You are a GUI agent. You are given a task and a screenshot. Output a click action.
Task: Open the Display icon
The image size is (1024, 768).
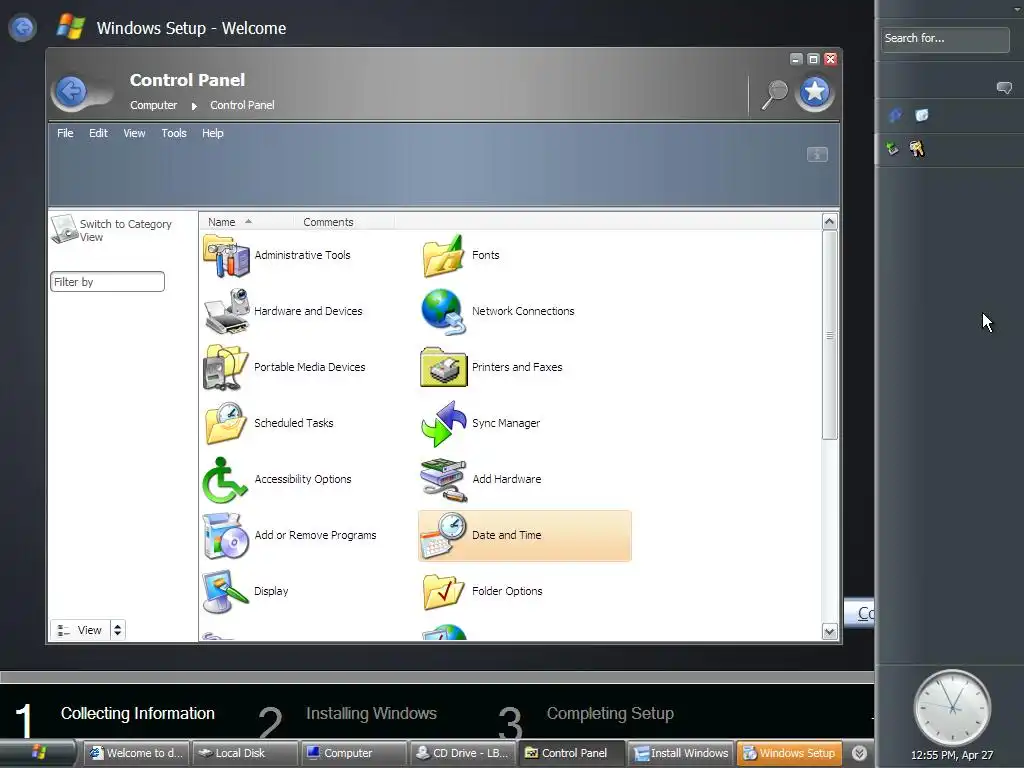click(226, 591)
